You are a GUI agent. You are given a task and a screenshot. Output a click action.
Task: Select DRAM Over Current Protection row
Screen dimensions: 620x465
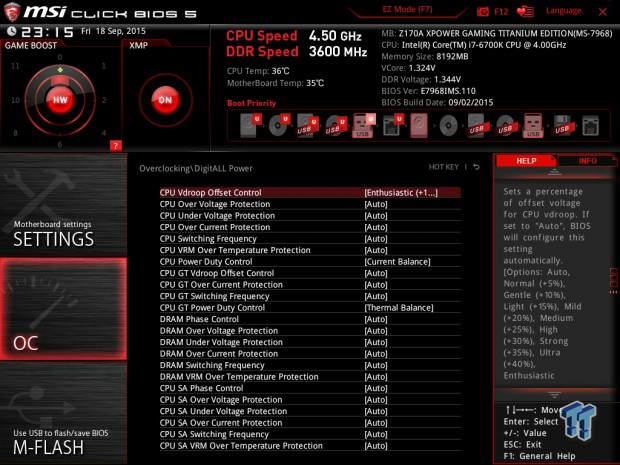click(x=310, y=353)
